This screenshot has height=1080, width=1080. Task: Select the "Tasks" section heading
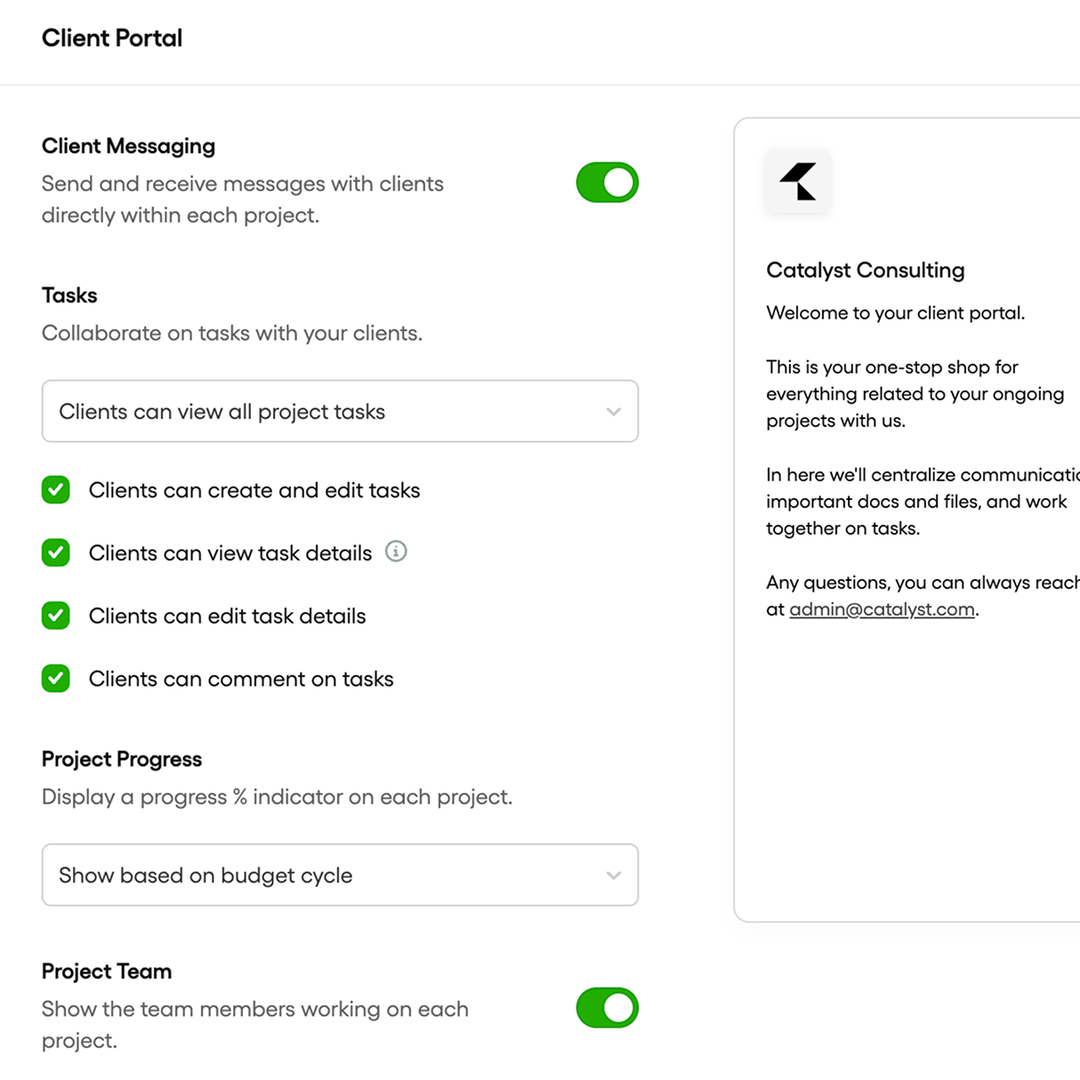pos(69,295)
